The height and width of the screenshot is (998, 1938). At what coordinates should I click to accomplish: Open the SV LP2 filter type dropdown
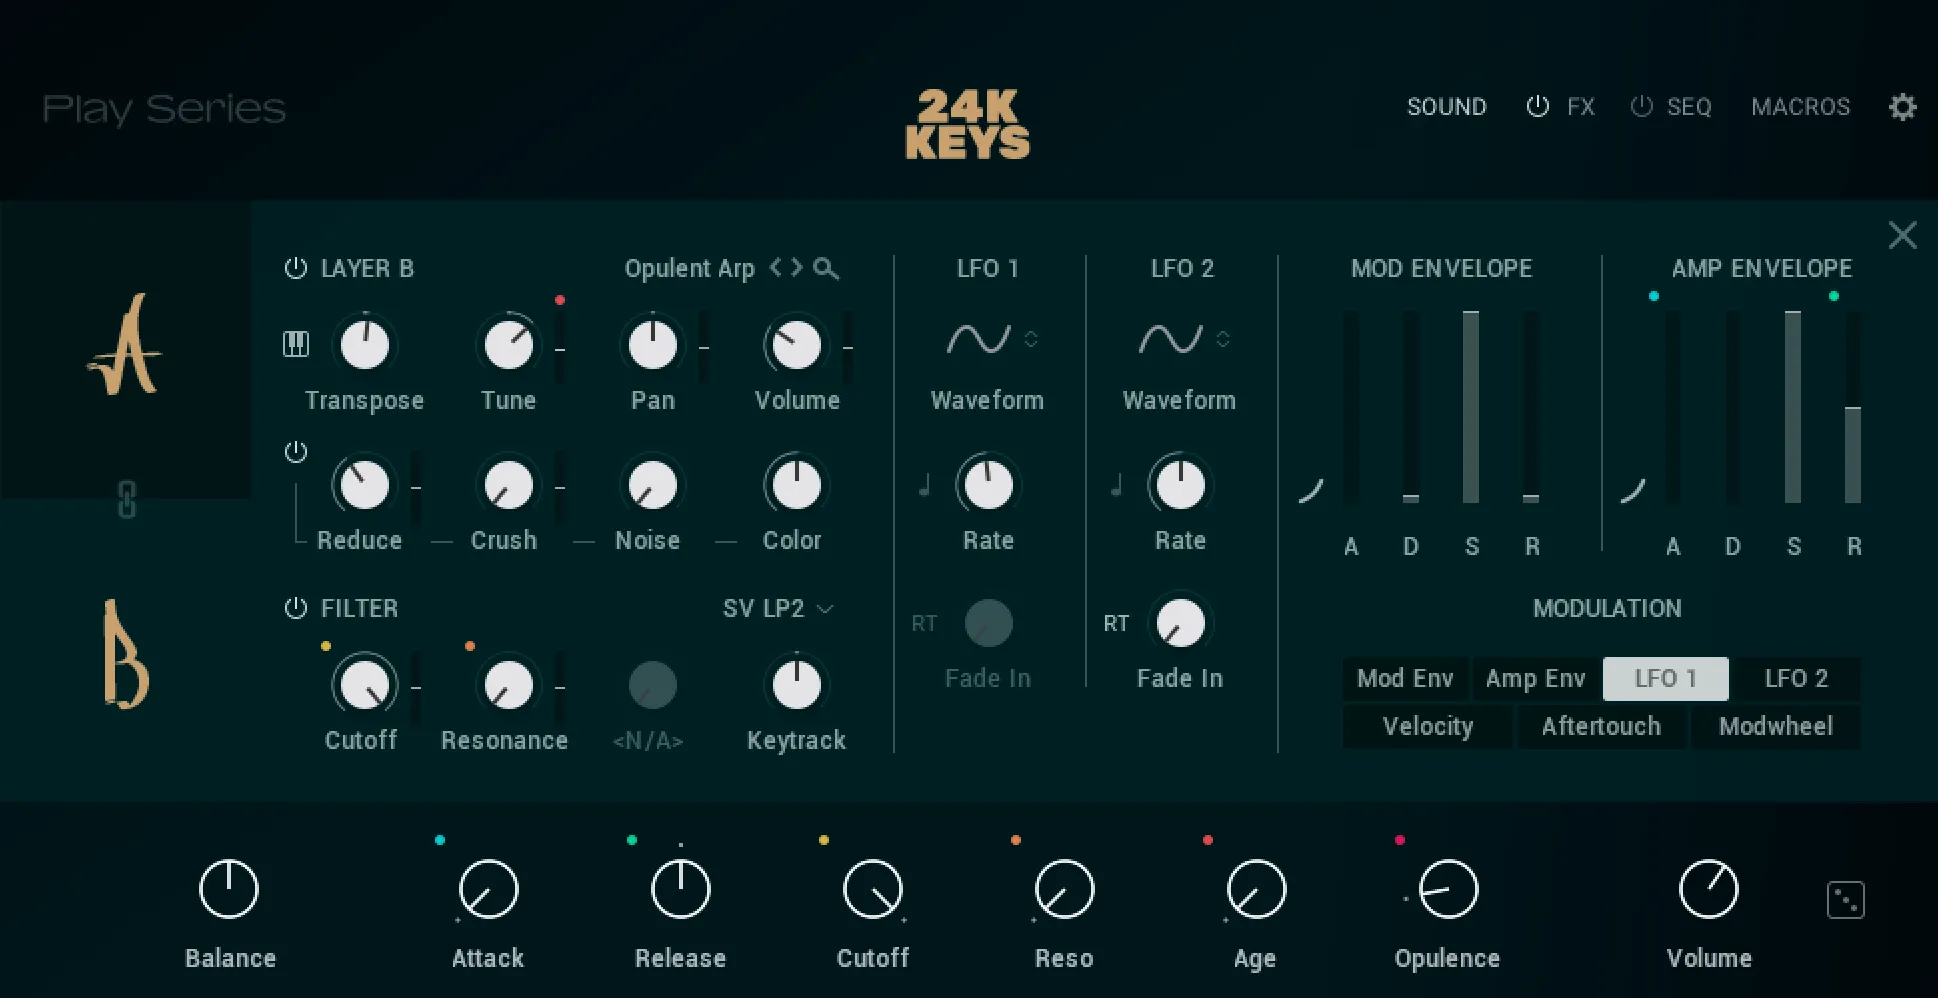(x=778, y=608)
